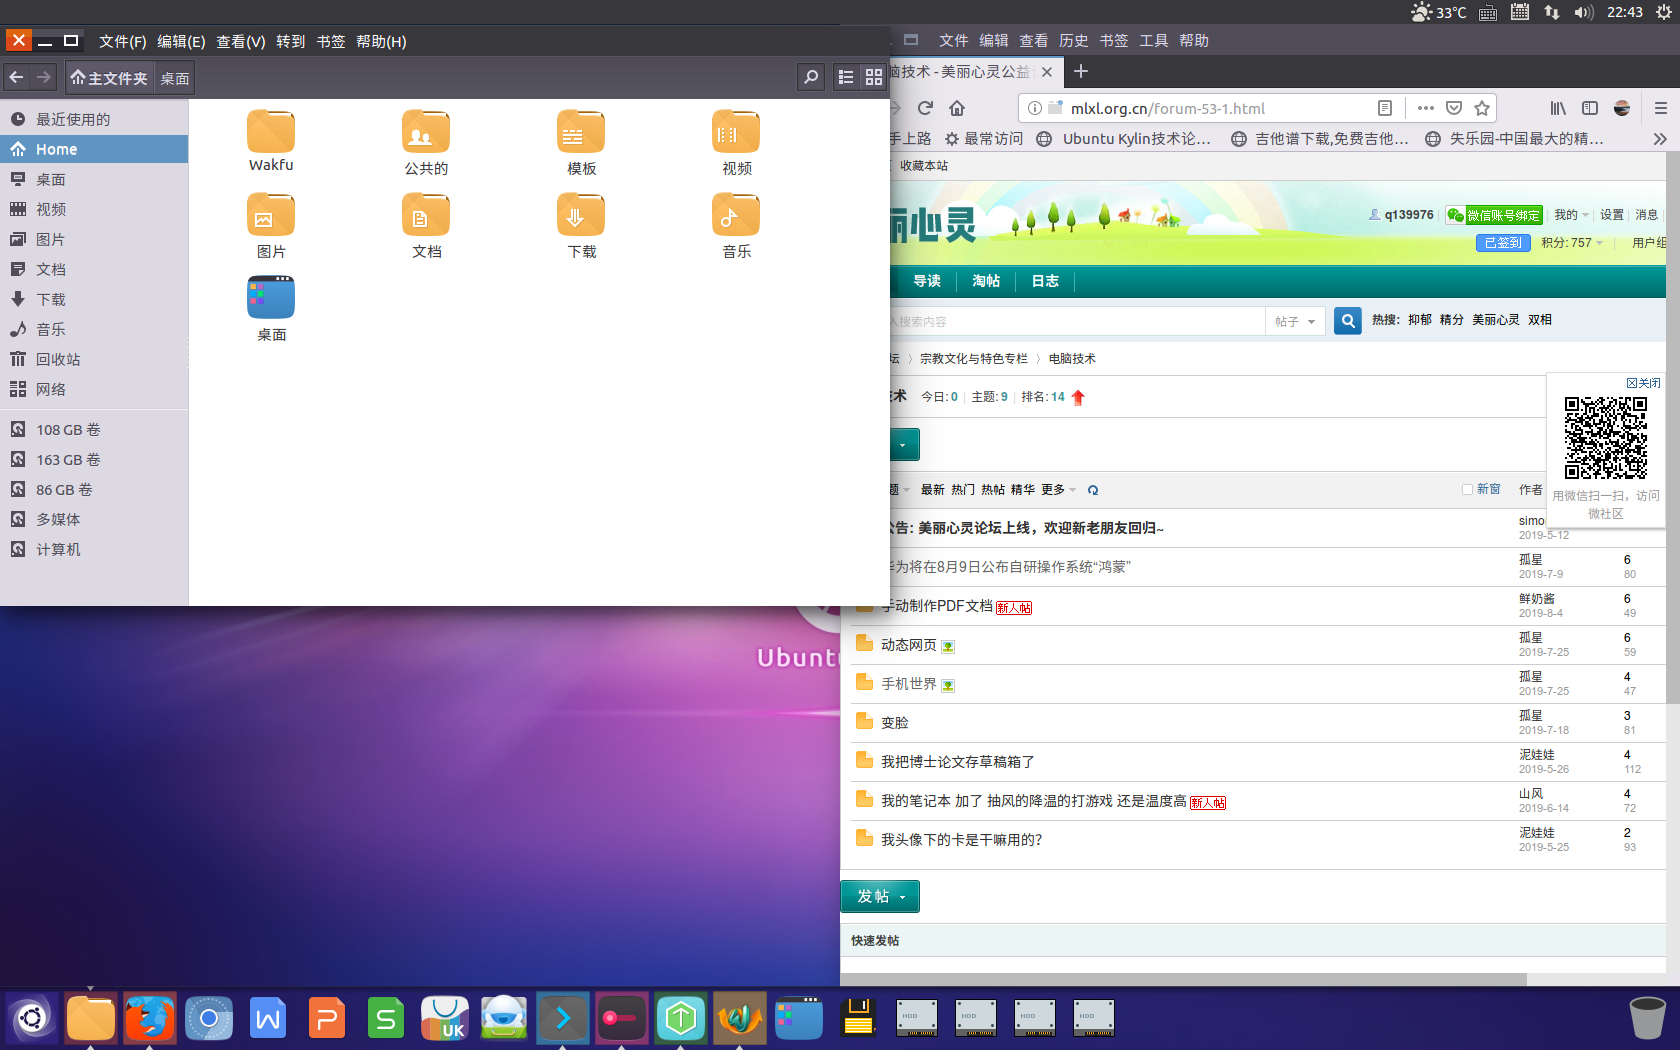Reload the Firefox page

click(925, 108)
